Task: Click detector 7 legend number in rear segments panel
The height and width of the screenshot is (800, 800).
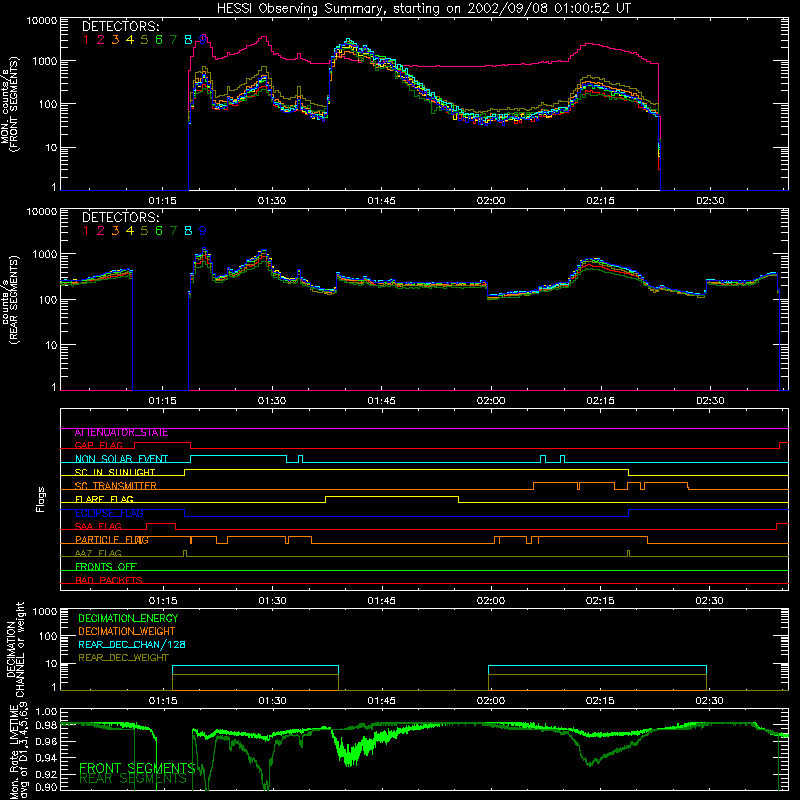Action: (x=173, y=231)
